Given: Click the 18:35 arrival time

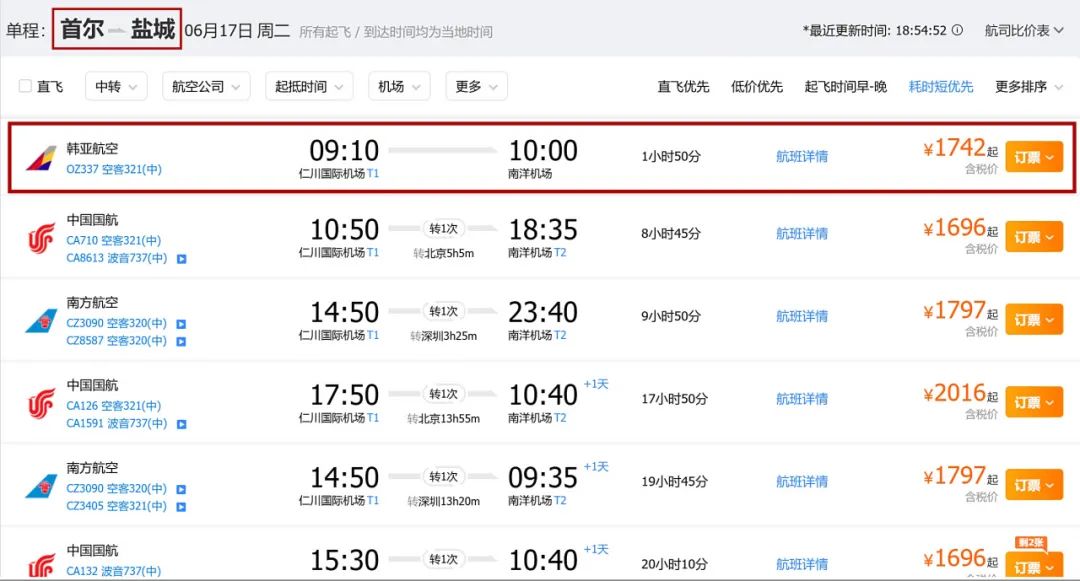Looking at the screenshot, I should (x=543, y=230).
